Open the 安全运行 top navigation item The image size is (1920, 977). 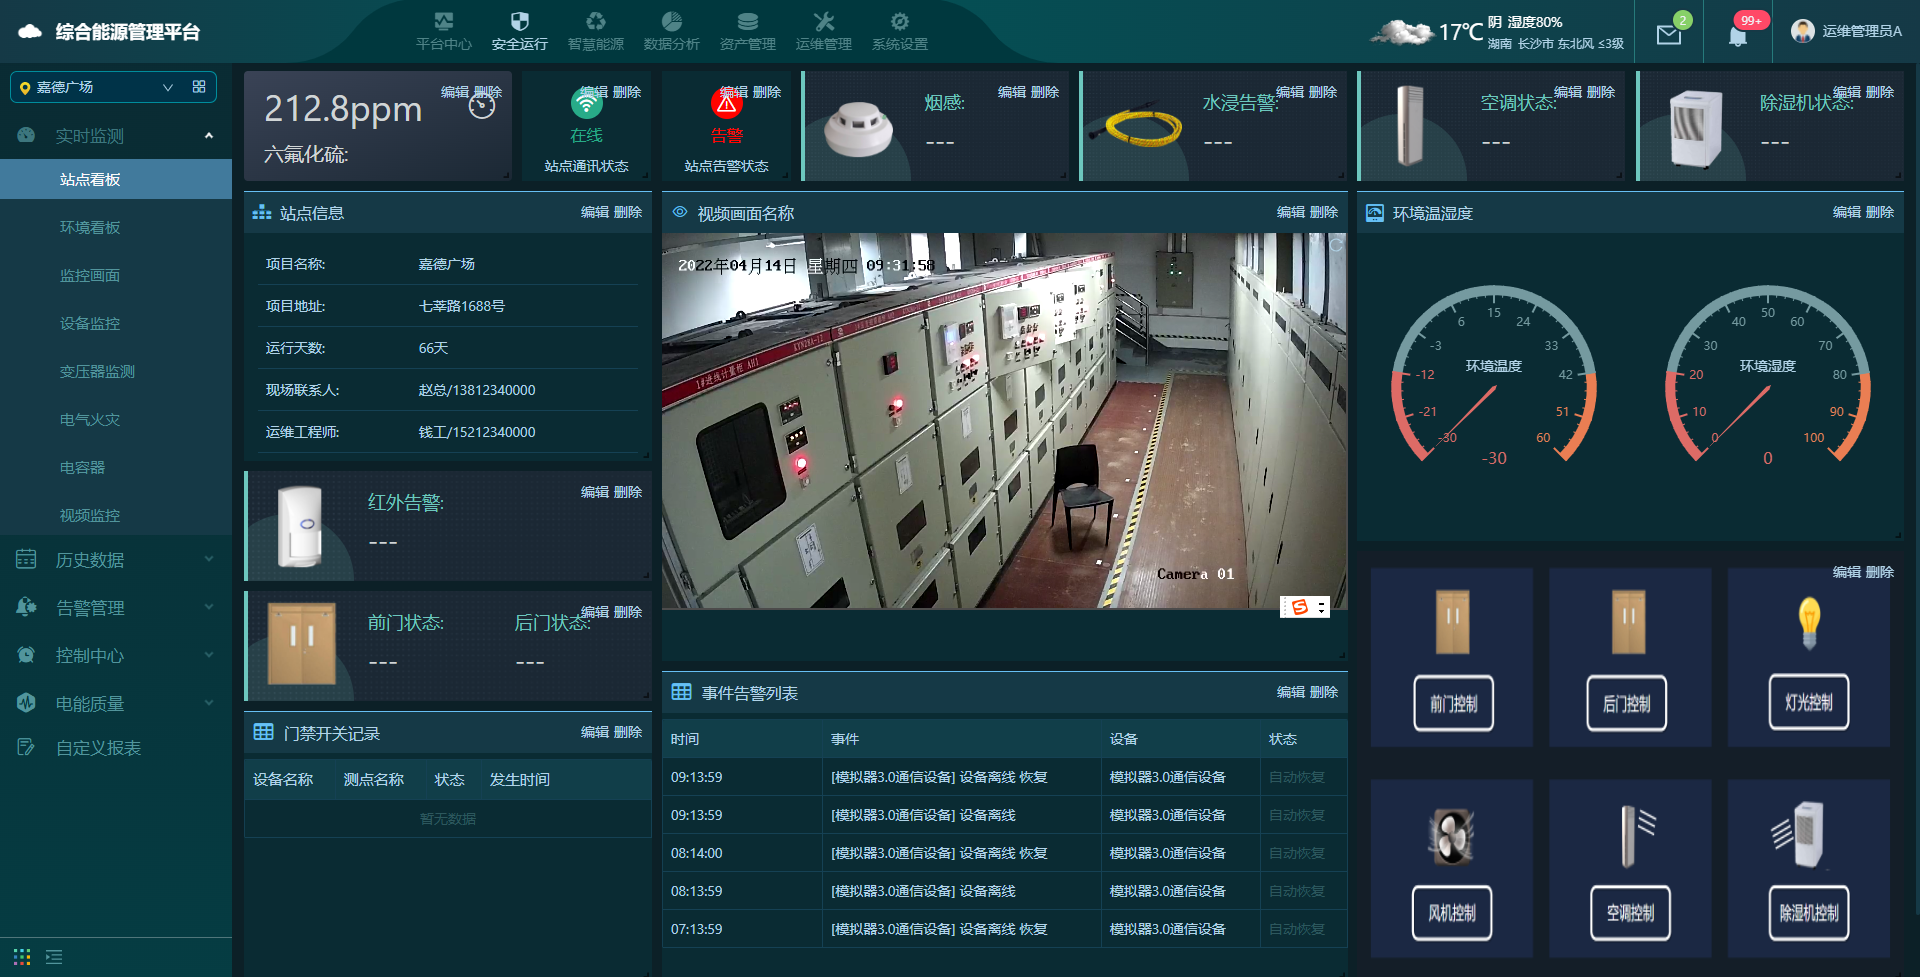point(519,31)
